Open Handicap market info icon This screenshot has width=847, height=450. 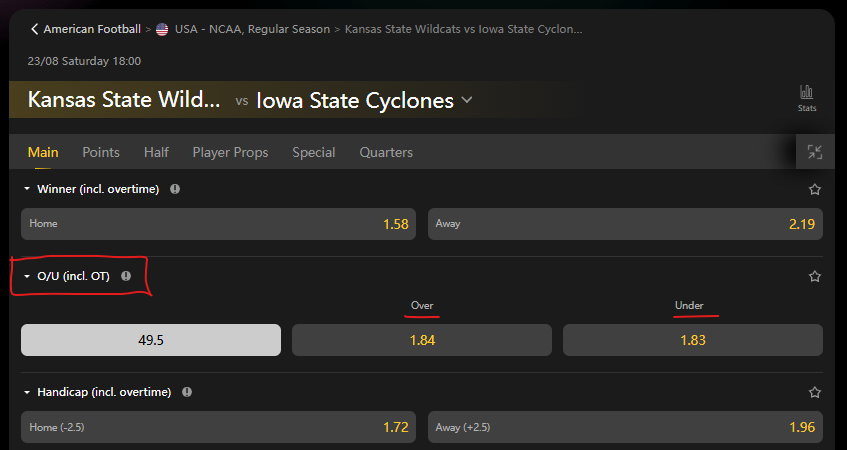coord(187,392)
